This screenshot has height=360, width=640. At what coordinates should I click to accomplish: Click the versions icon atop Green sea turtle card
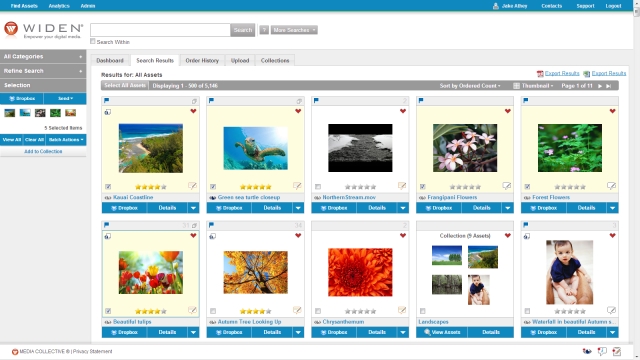[x=299, y=101]
